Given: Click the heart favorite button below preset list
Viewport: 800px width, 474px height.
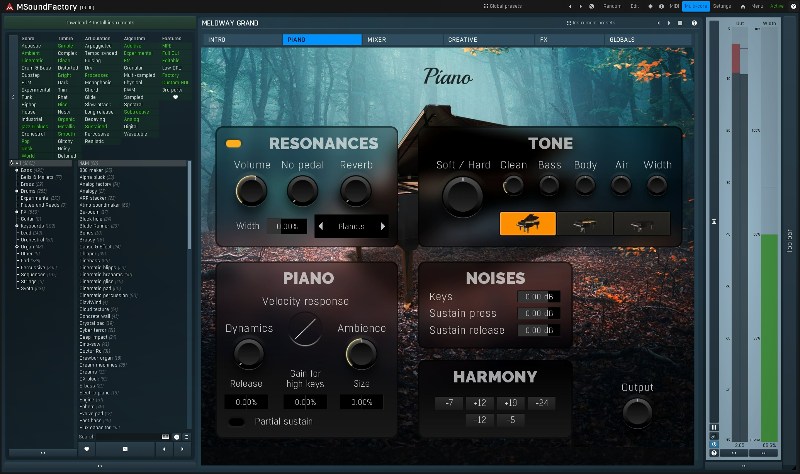Looking at the screenshot, I should [86, 449].
